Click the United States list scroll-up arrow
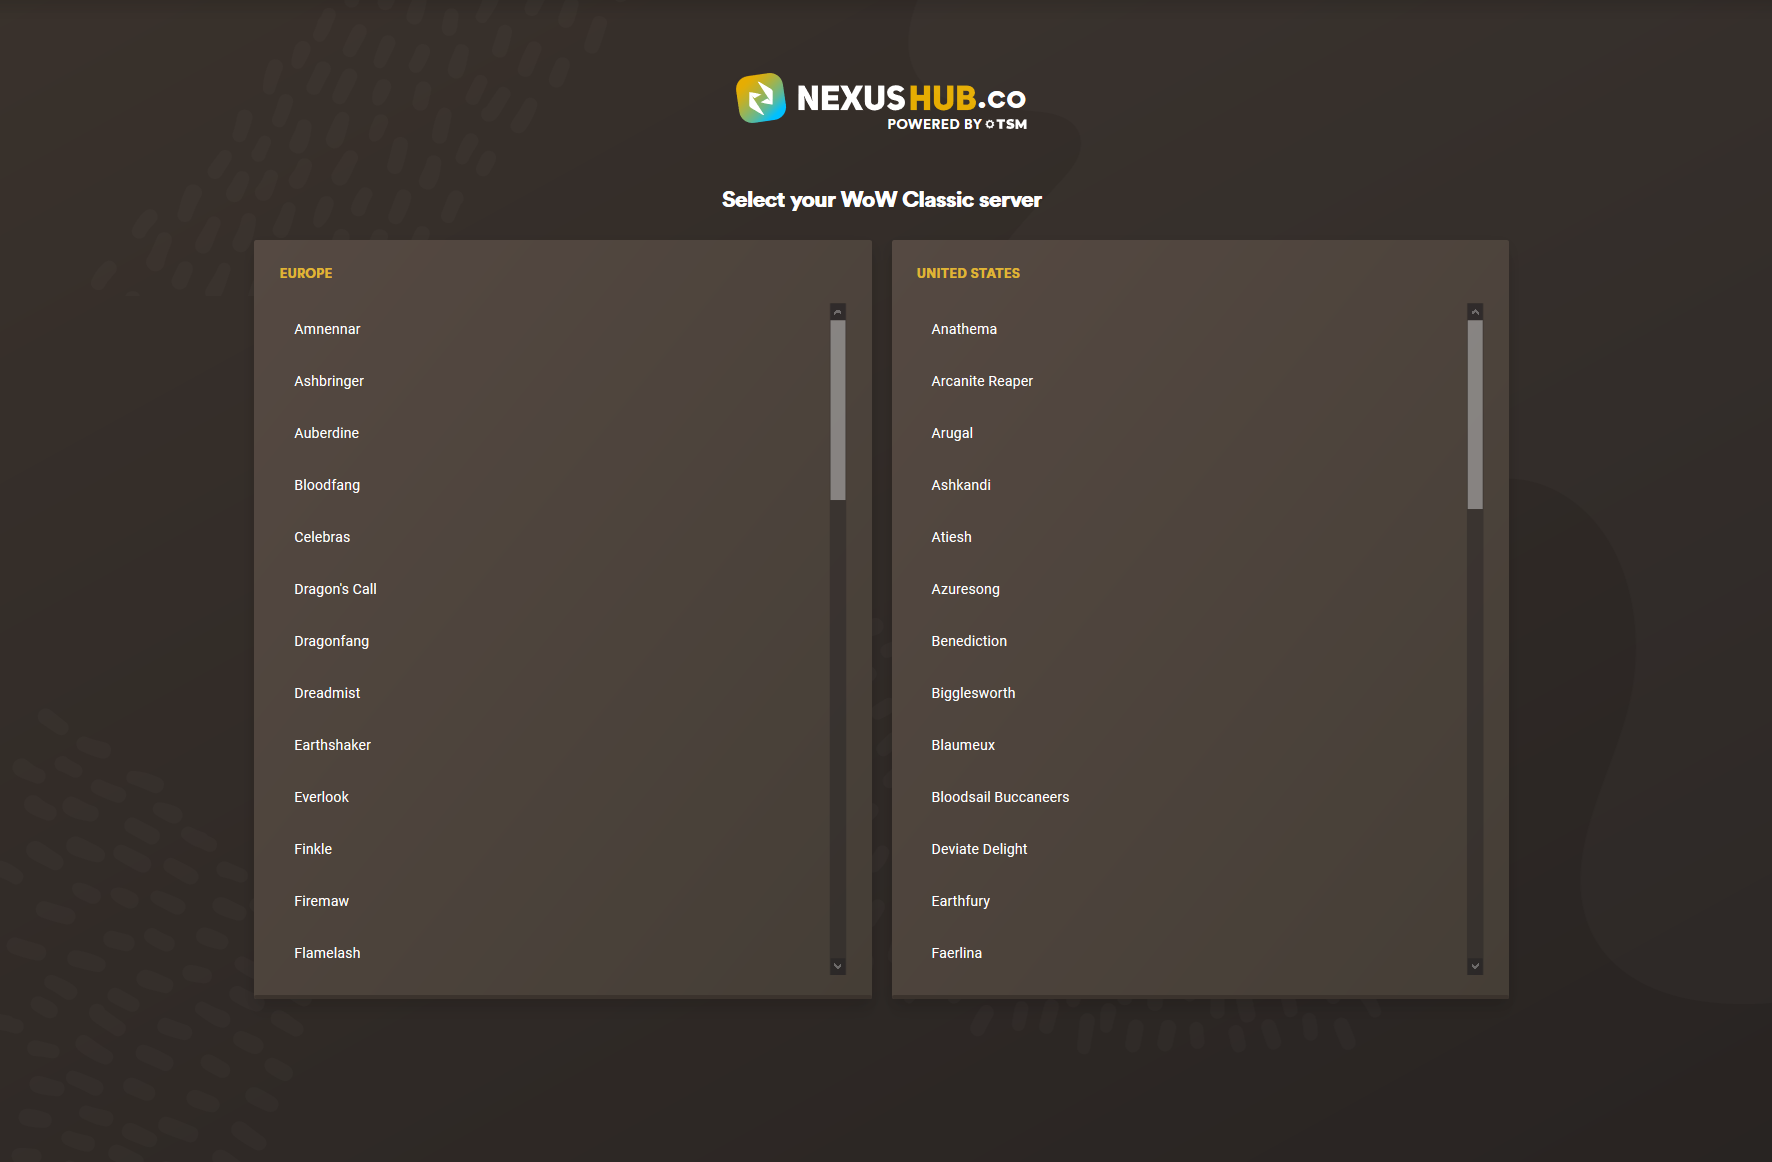 coord(1475,312)
